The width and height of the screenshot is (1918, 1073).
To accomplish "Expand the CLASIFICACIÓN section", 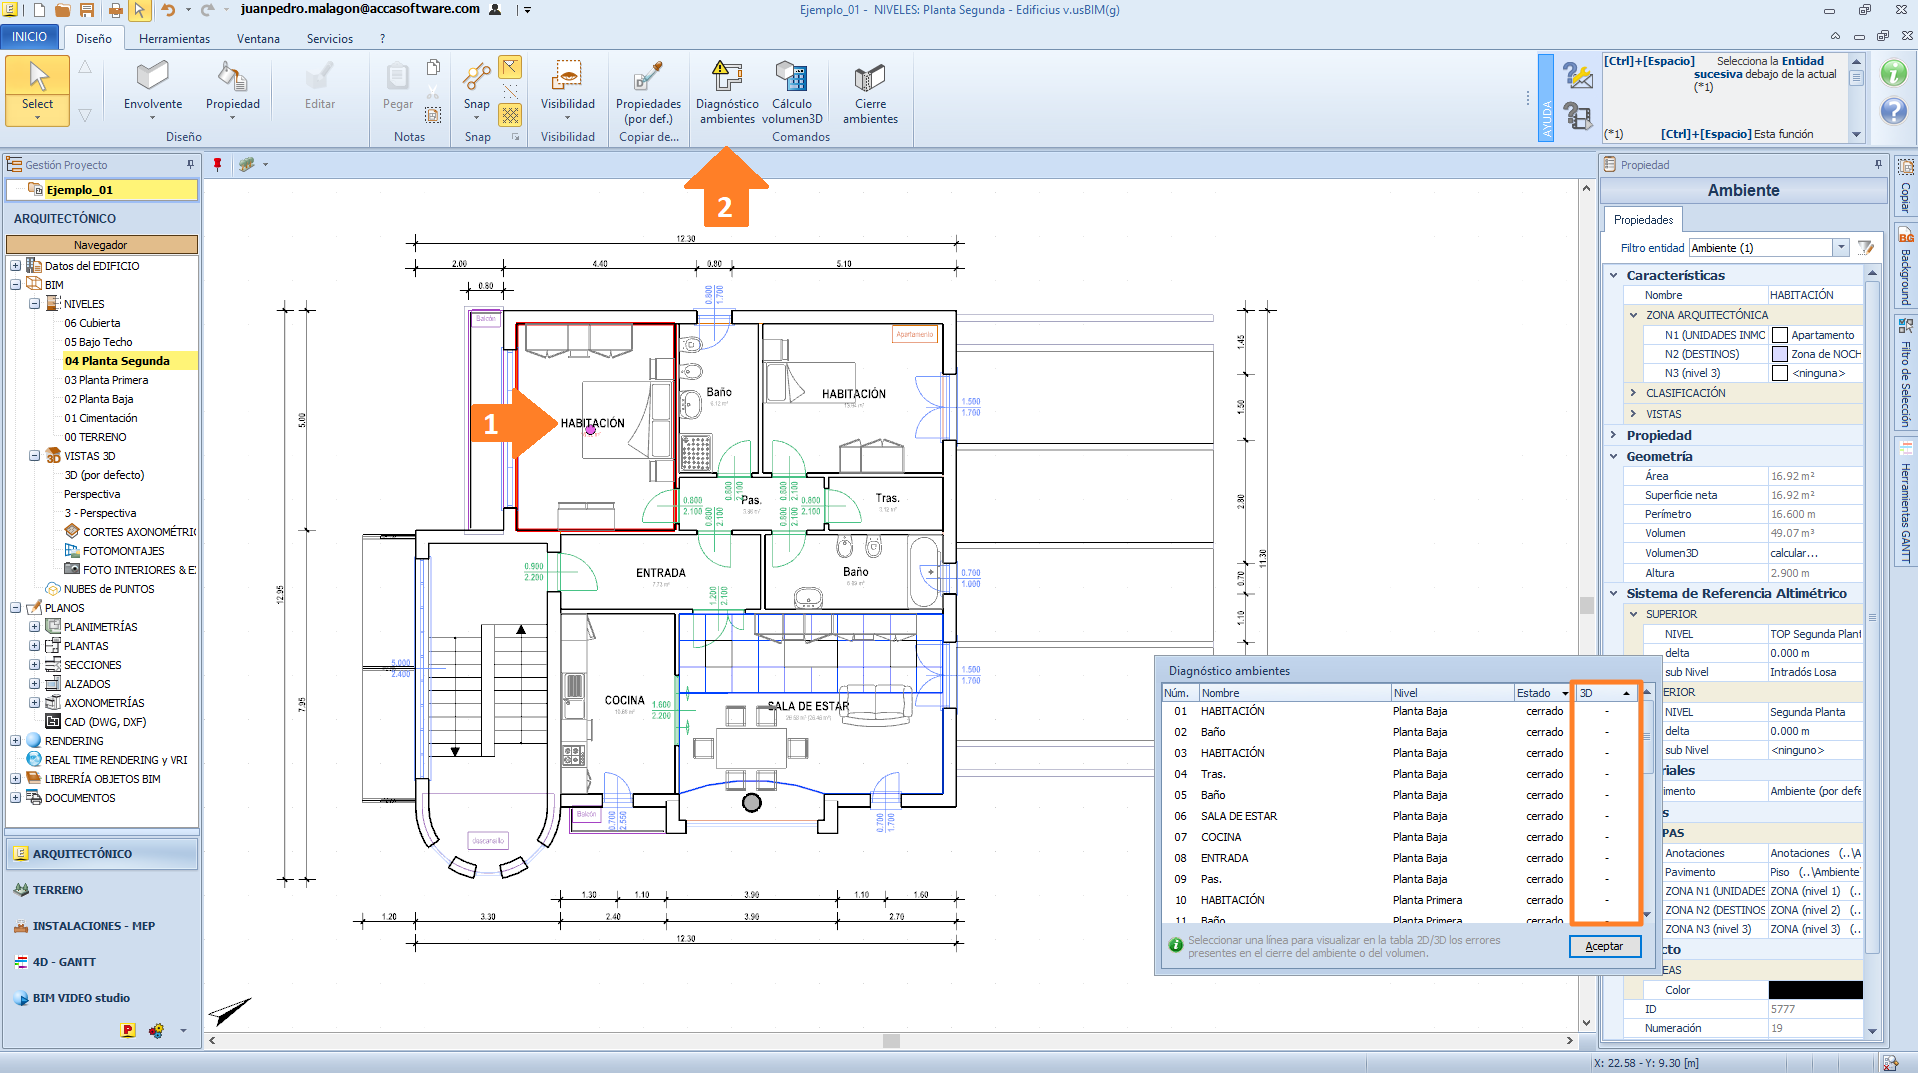I will 1634,393.
